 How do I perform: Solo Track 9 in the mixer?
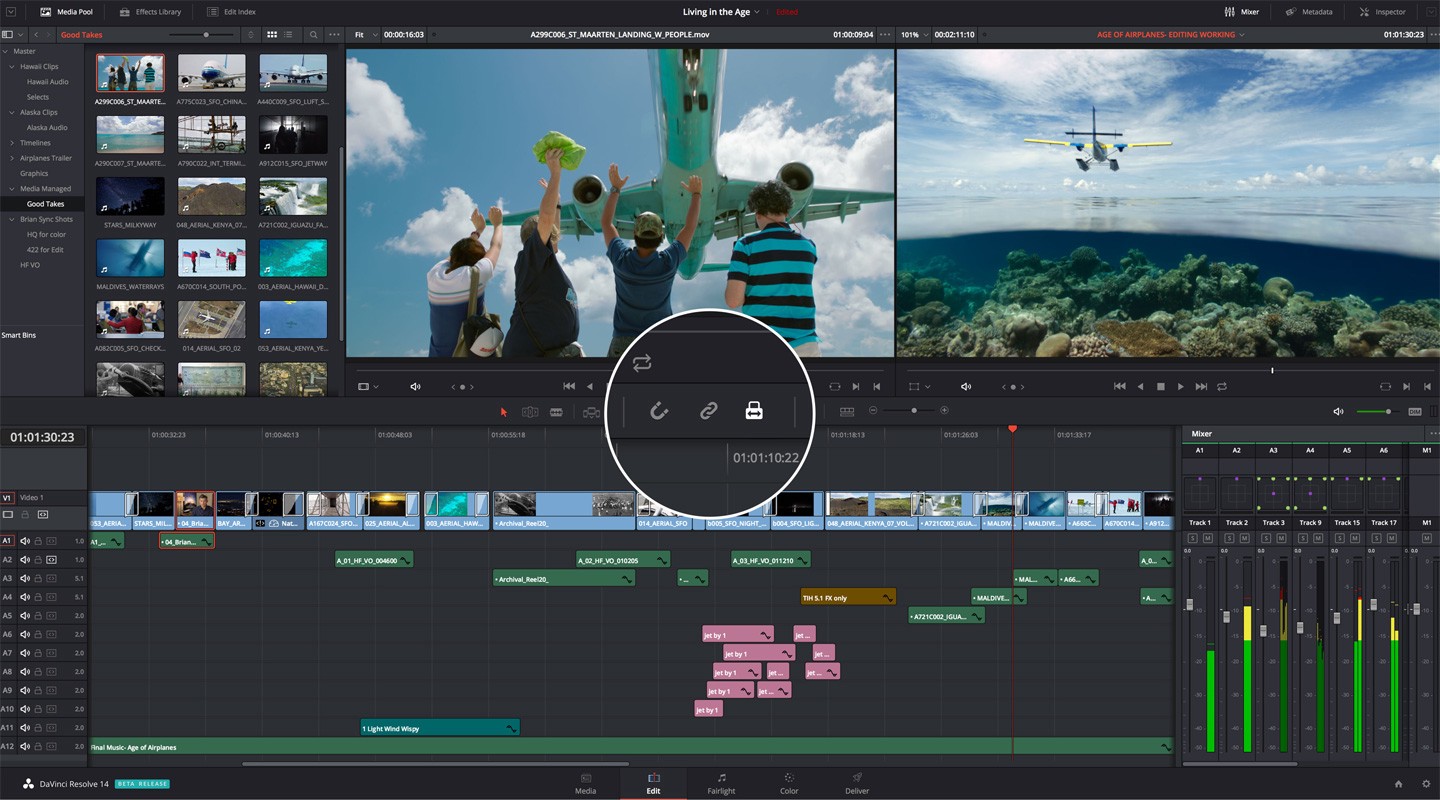click(x=1303, y=538)
